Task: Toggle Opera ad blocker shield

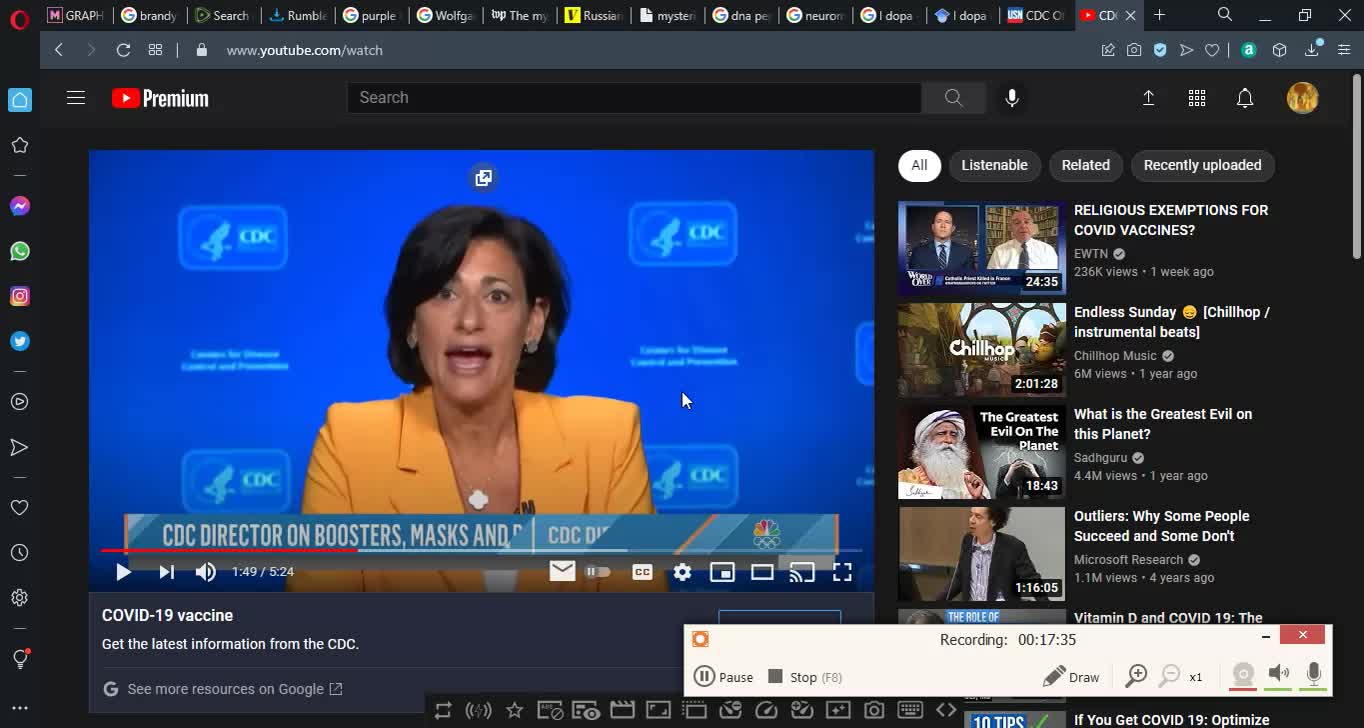Action: pyautogui.click(x=1160, y=50)
